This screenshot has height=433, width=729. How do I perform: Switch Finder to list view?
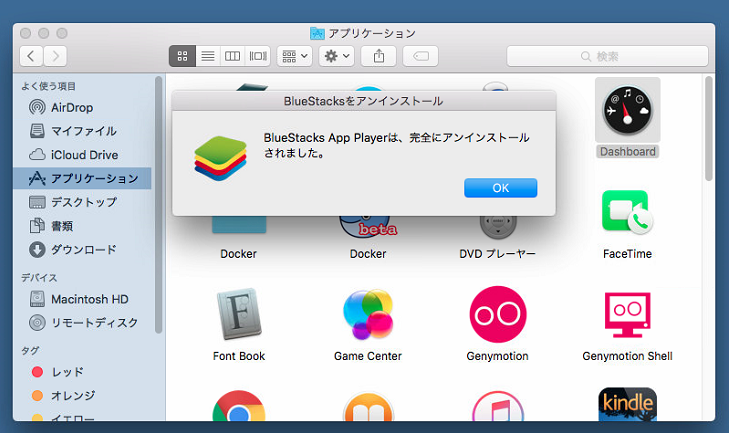[208, 56]
